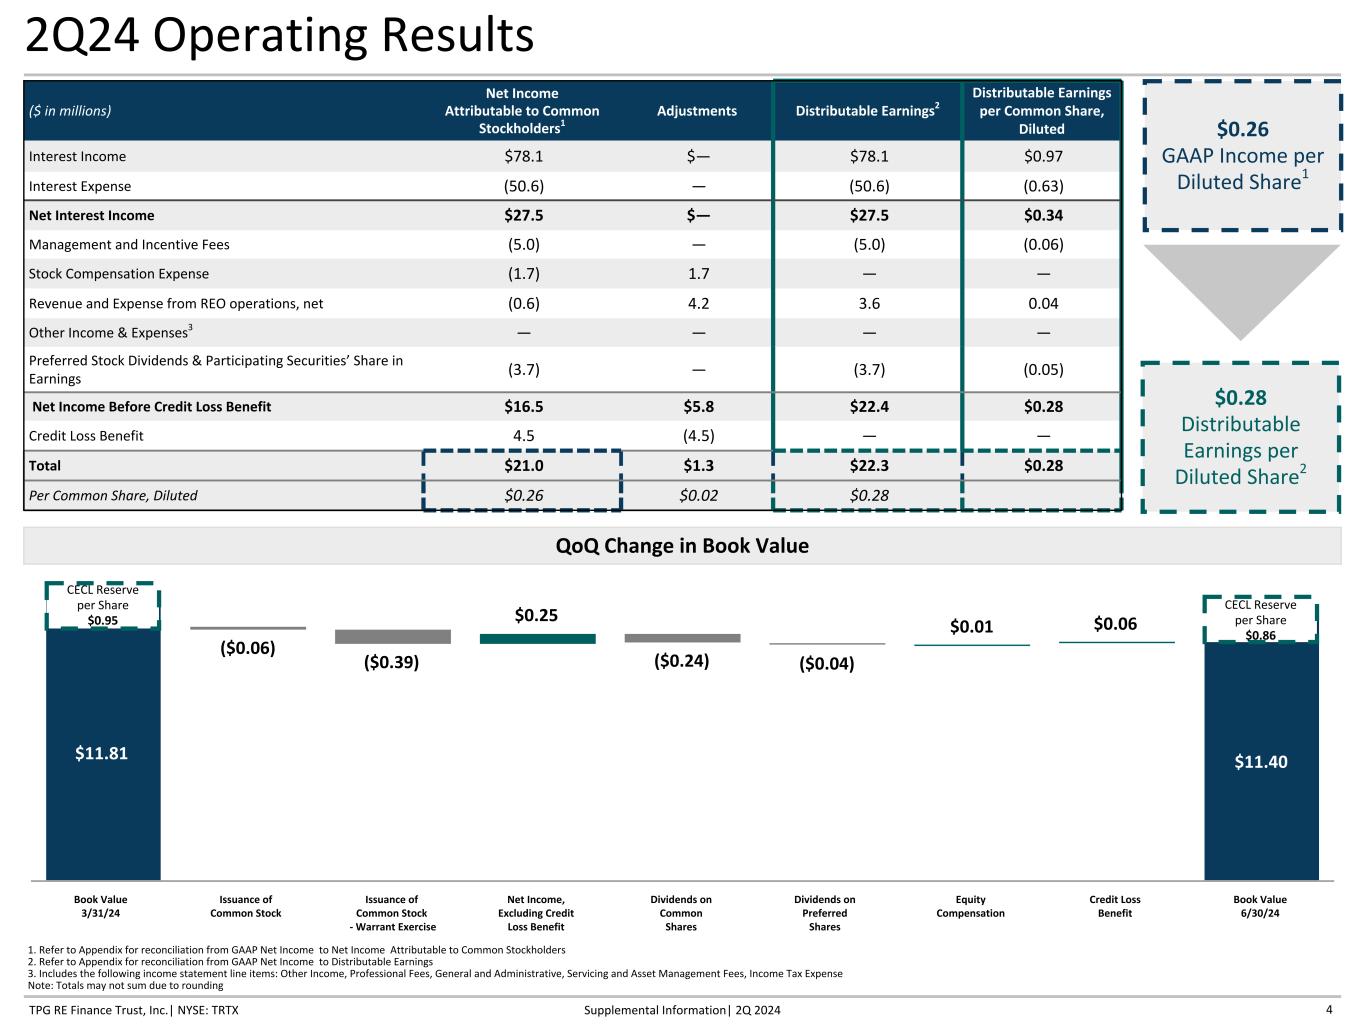
Task: Click the $11.81 Book Value 3/31/24 bar
Action: click(x=103, y=754)
